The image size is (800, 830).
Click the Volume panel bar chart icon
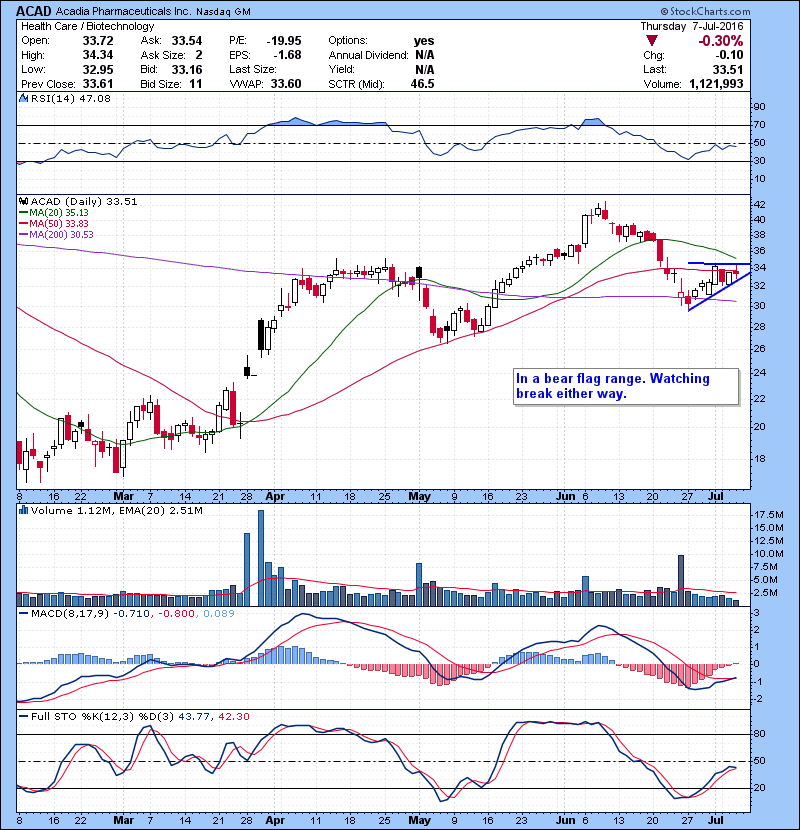(23, 510)
